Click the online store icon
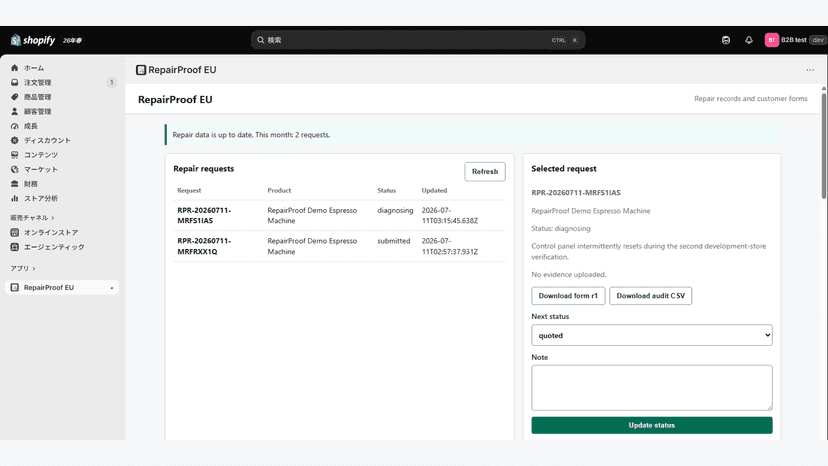Screen dimensions: 828x466 (15, 232)
